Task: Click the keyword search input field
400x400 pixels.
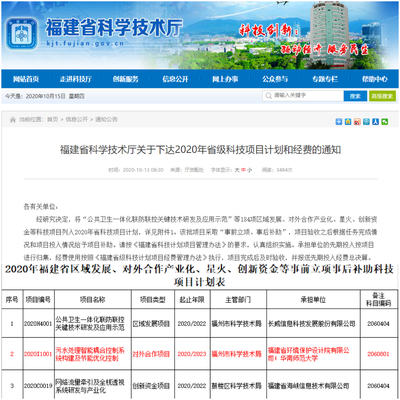Action: 303,96
